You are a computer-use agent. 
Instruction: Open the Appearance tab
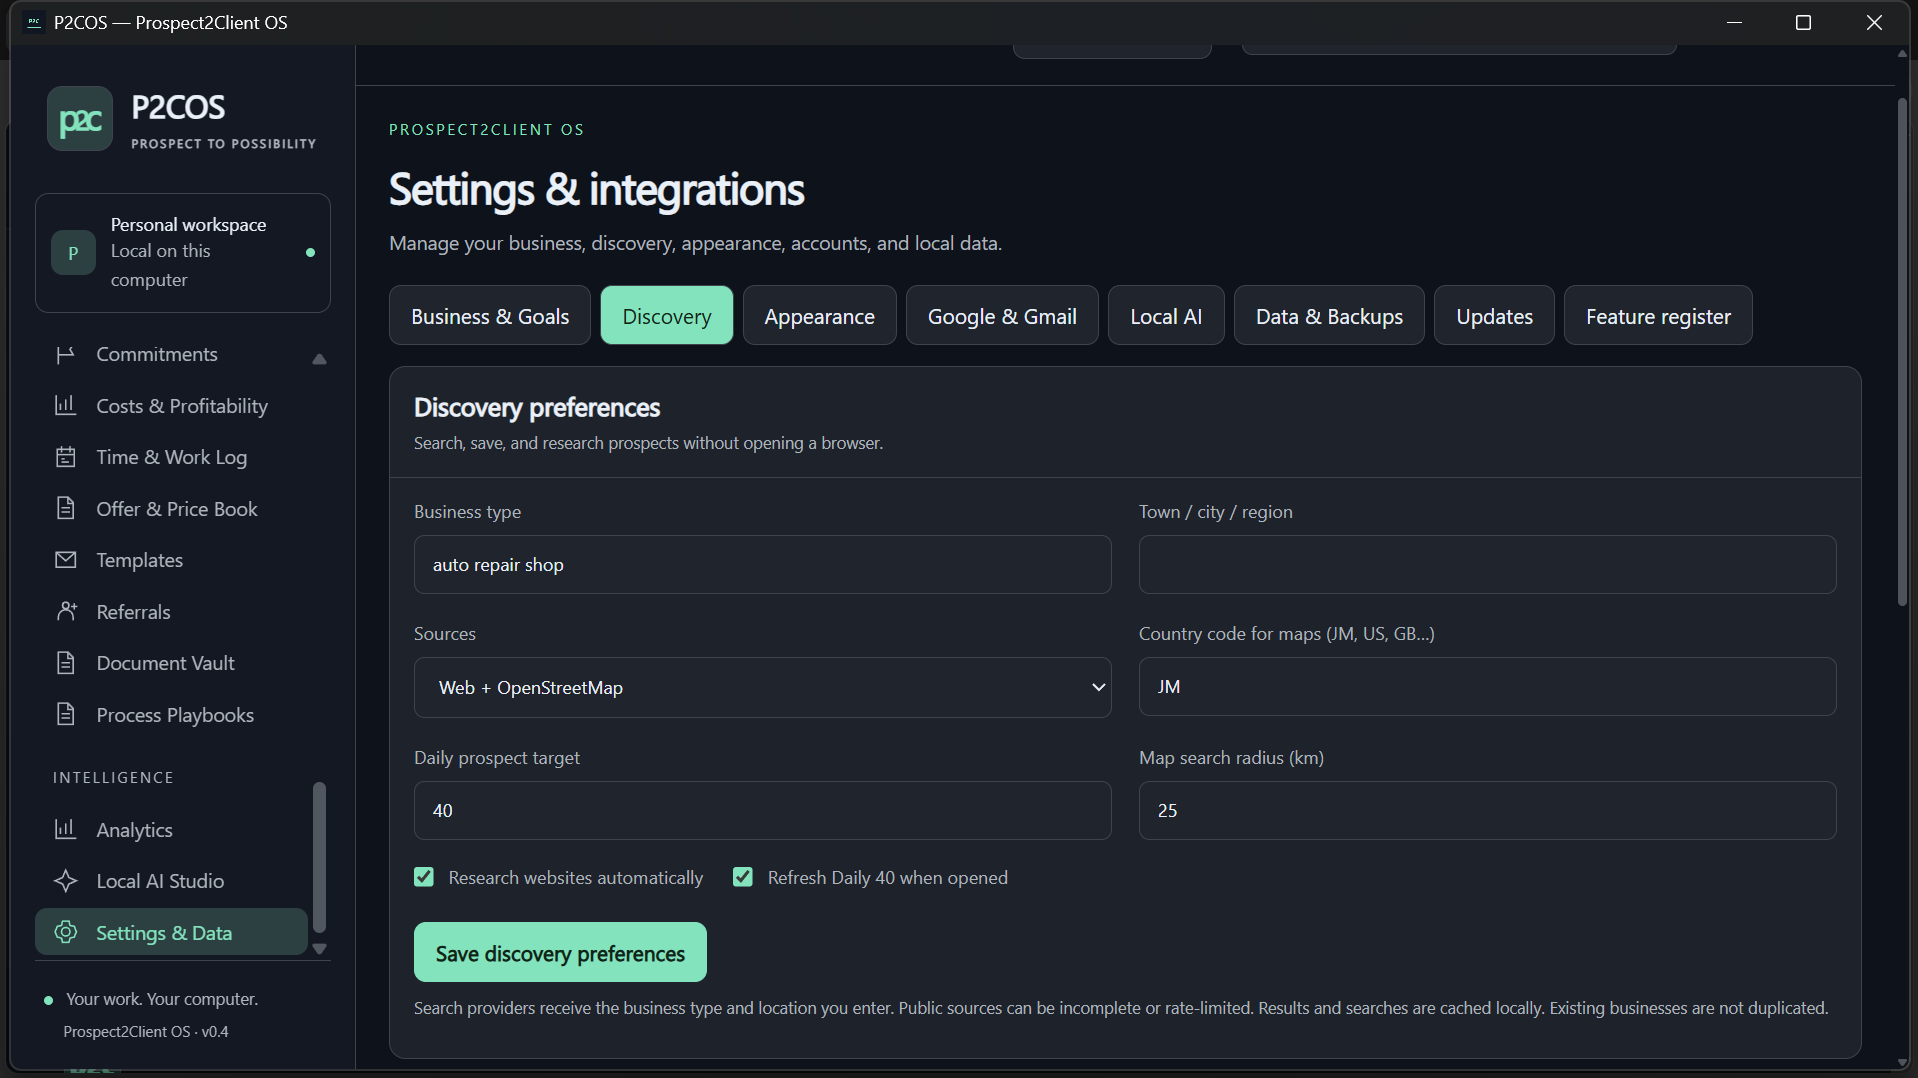pos(819,316)
